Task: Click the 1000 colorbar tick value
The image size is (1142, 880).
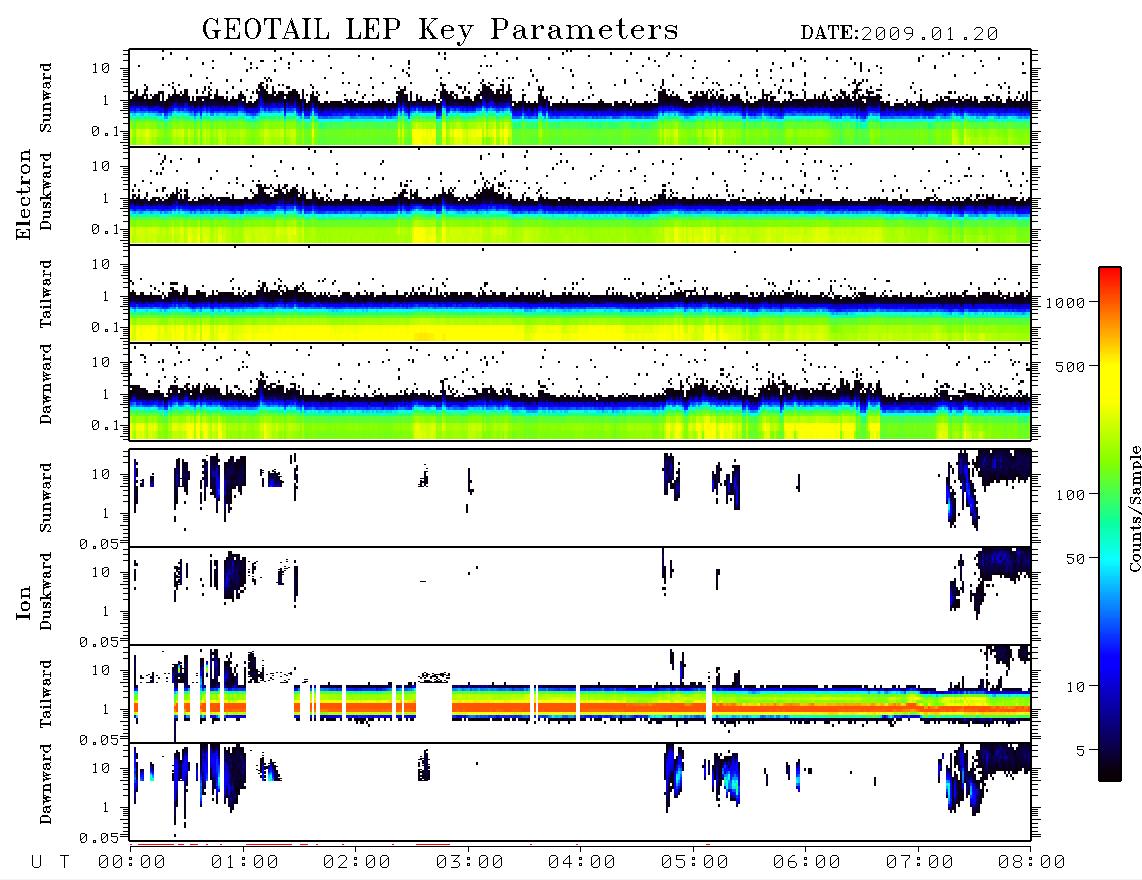Action: (x=1066, y=302)
